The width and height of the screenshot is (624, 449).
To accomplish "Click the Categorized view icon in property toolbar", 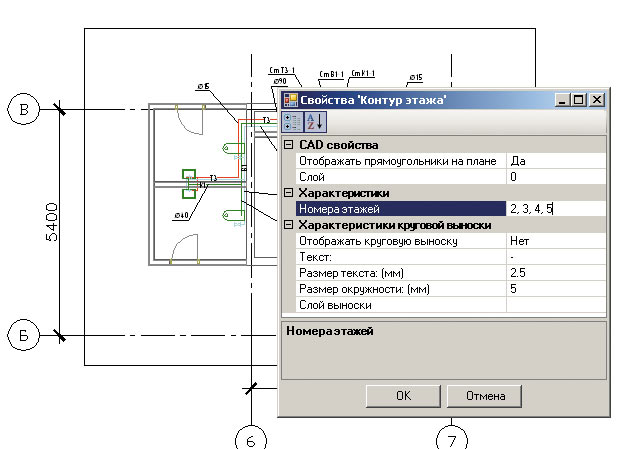I will 291,122.
